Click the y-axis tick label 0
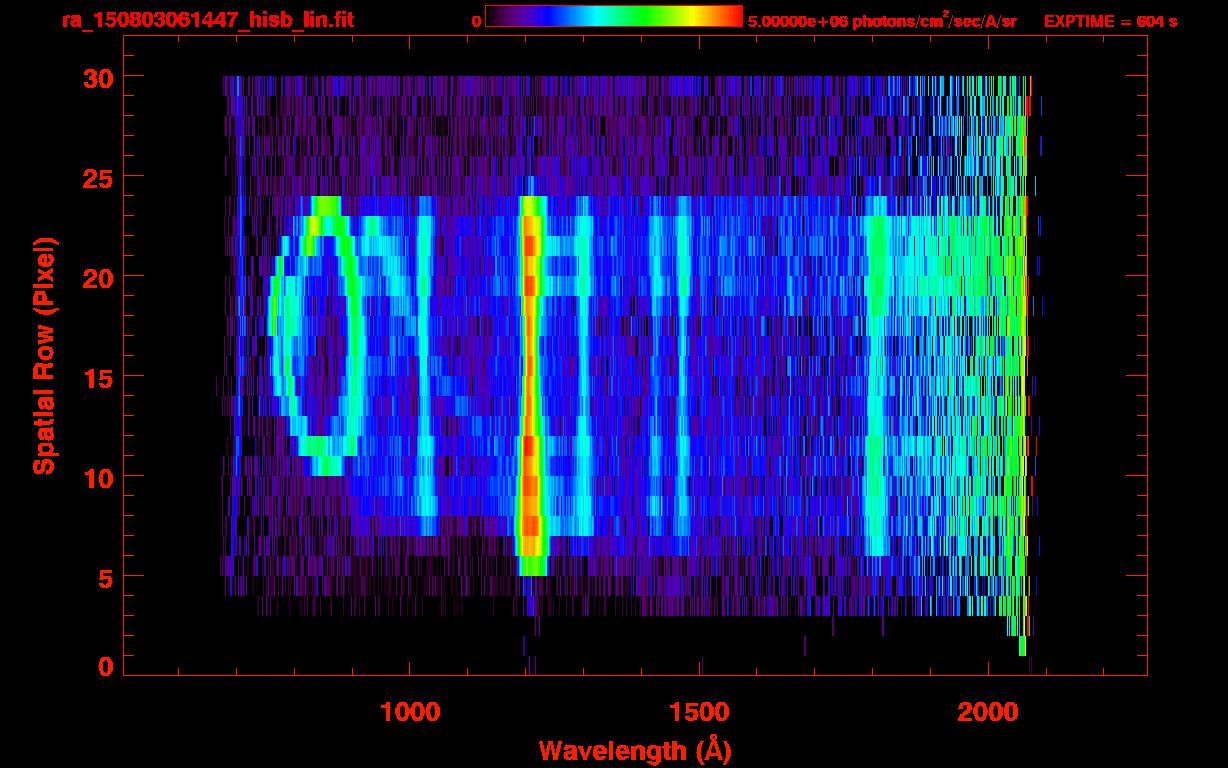Image resolution: width=1228 pixels, height=768 pixels. coord(105,667)
